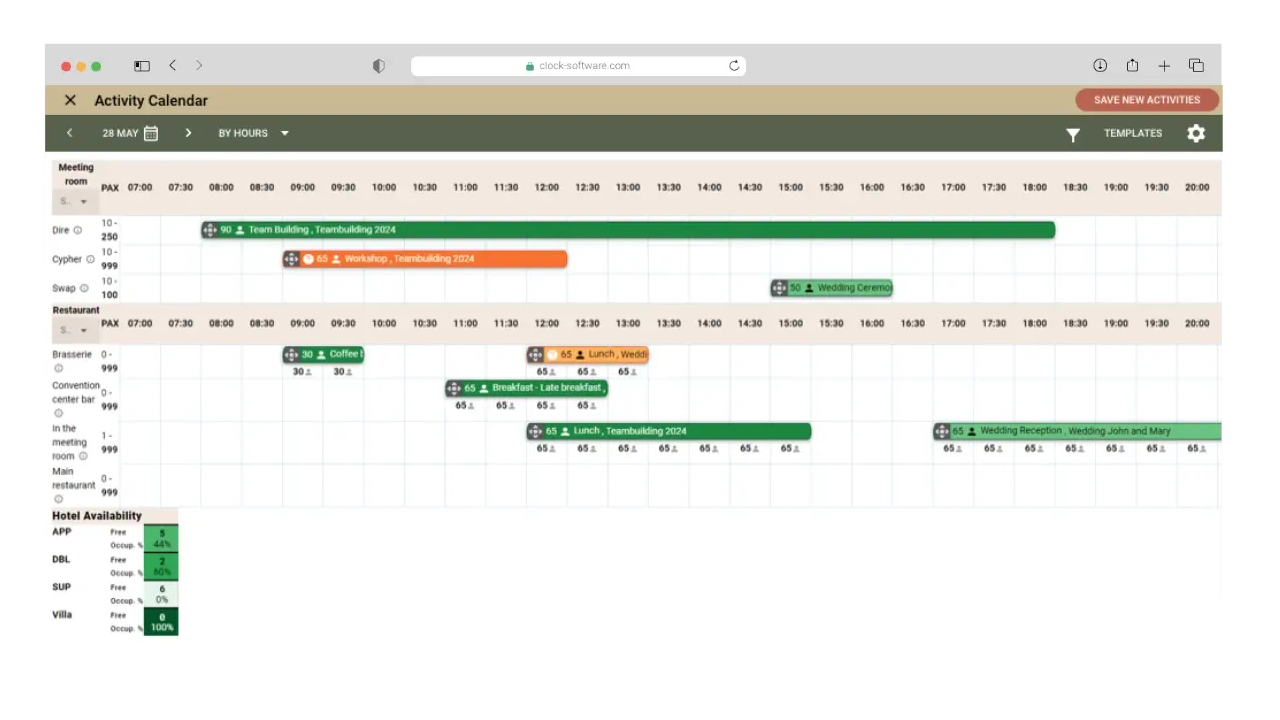Close the Activity Calendar with X
The image size is (1280, 720).
point(70,100)
